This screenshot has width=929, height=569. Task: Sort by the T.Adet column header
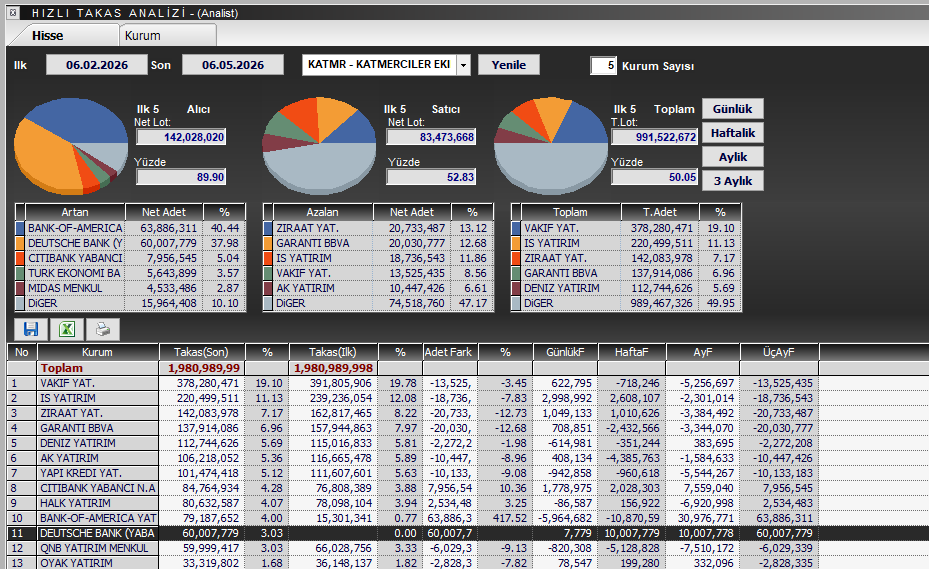(660, 212)
